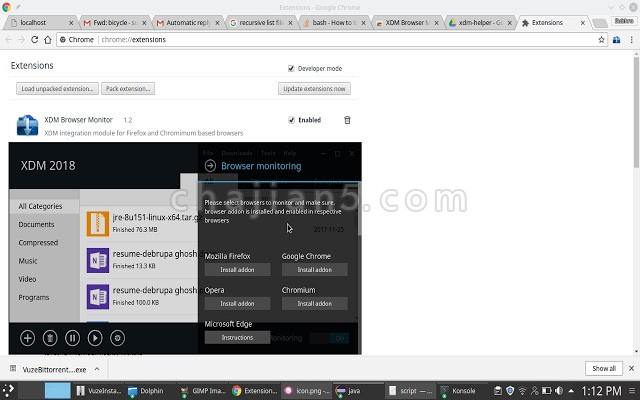Switch to Dolphin in the taskbar
Viewport: 640px width, 400px height.
coord(145,391)
